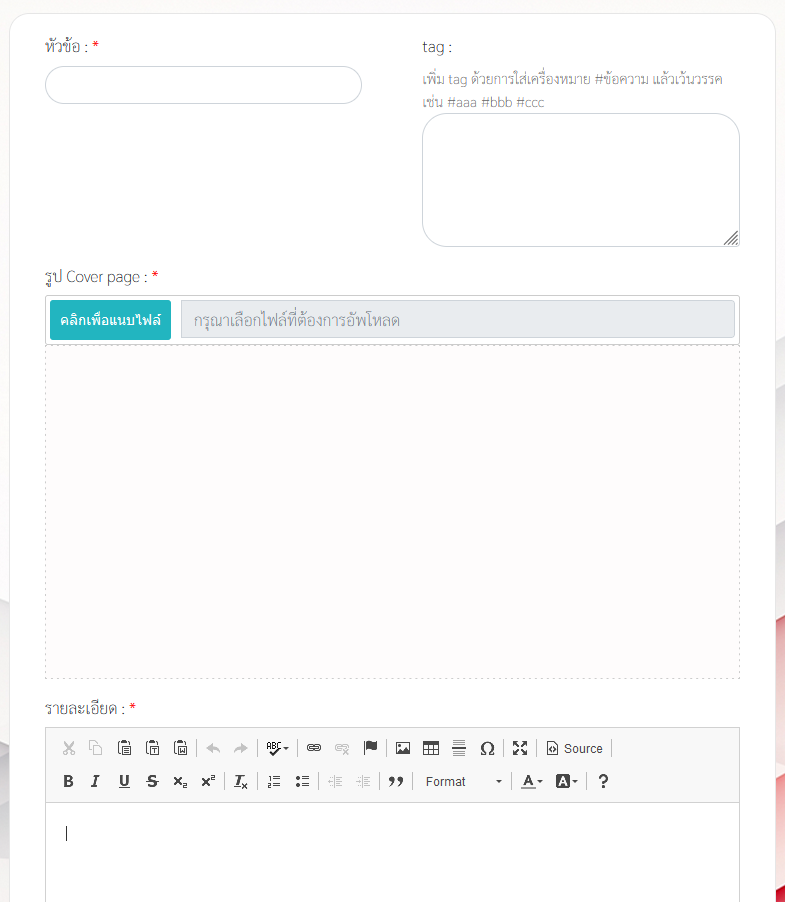Toggle strikethrough text formatting
785x902 pixels.
click(x=152, y=781)
